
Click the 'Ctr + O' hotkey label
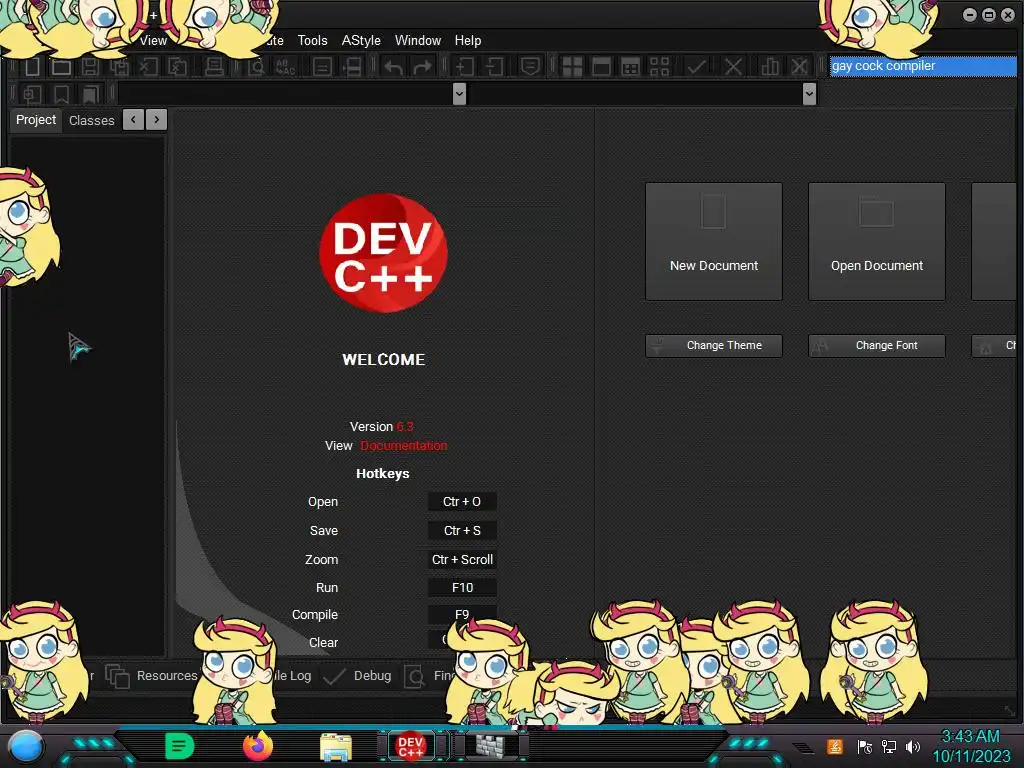462,502
